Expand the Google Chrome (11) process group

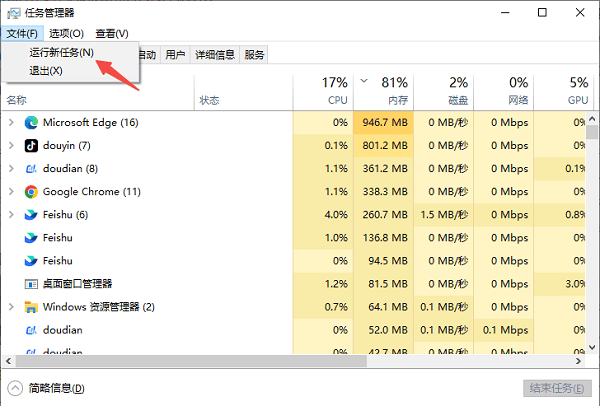11,191
